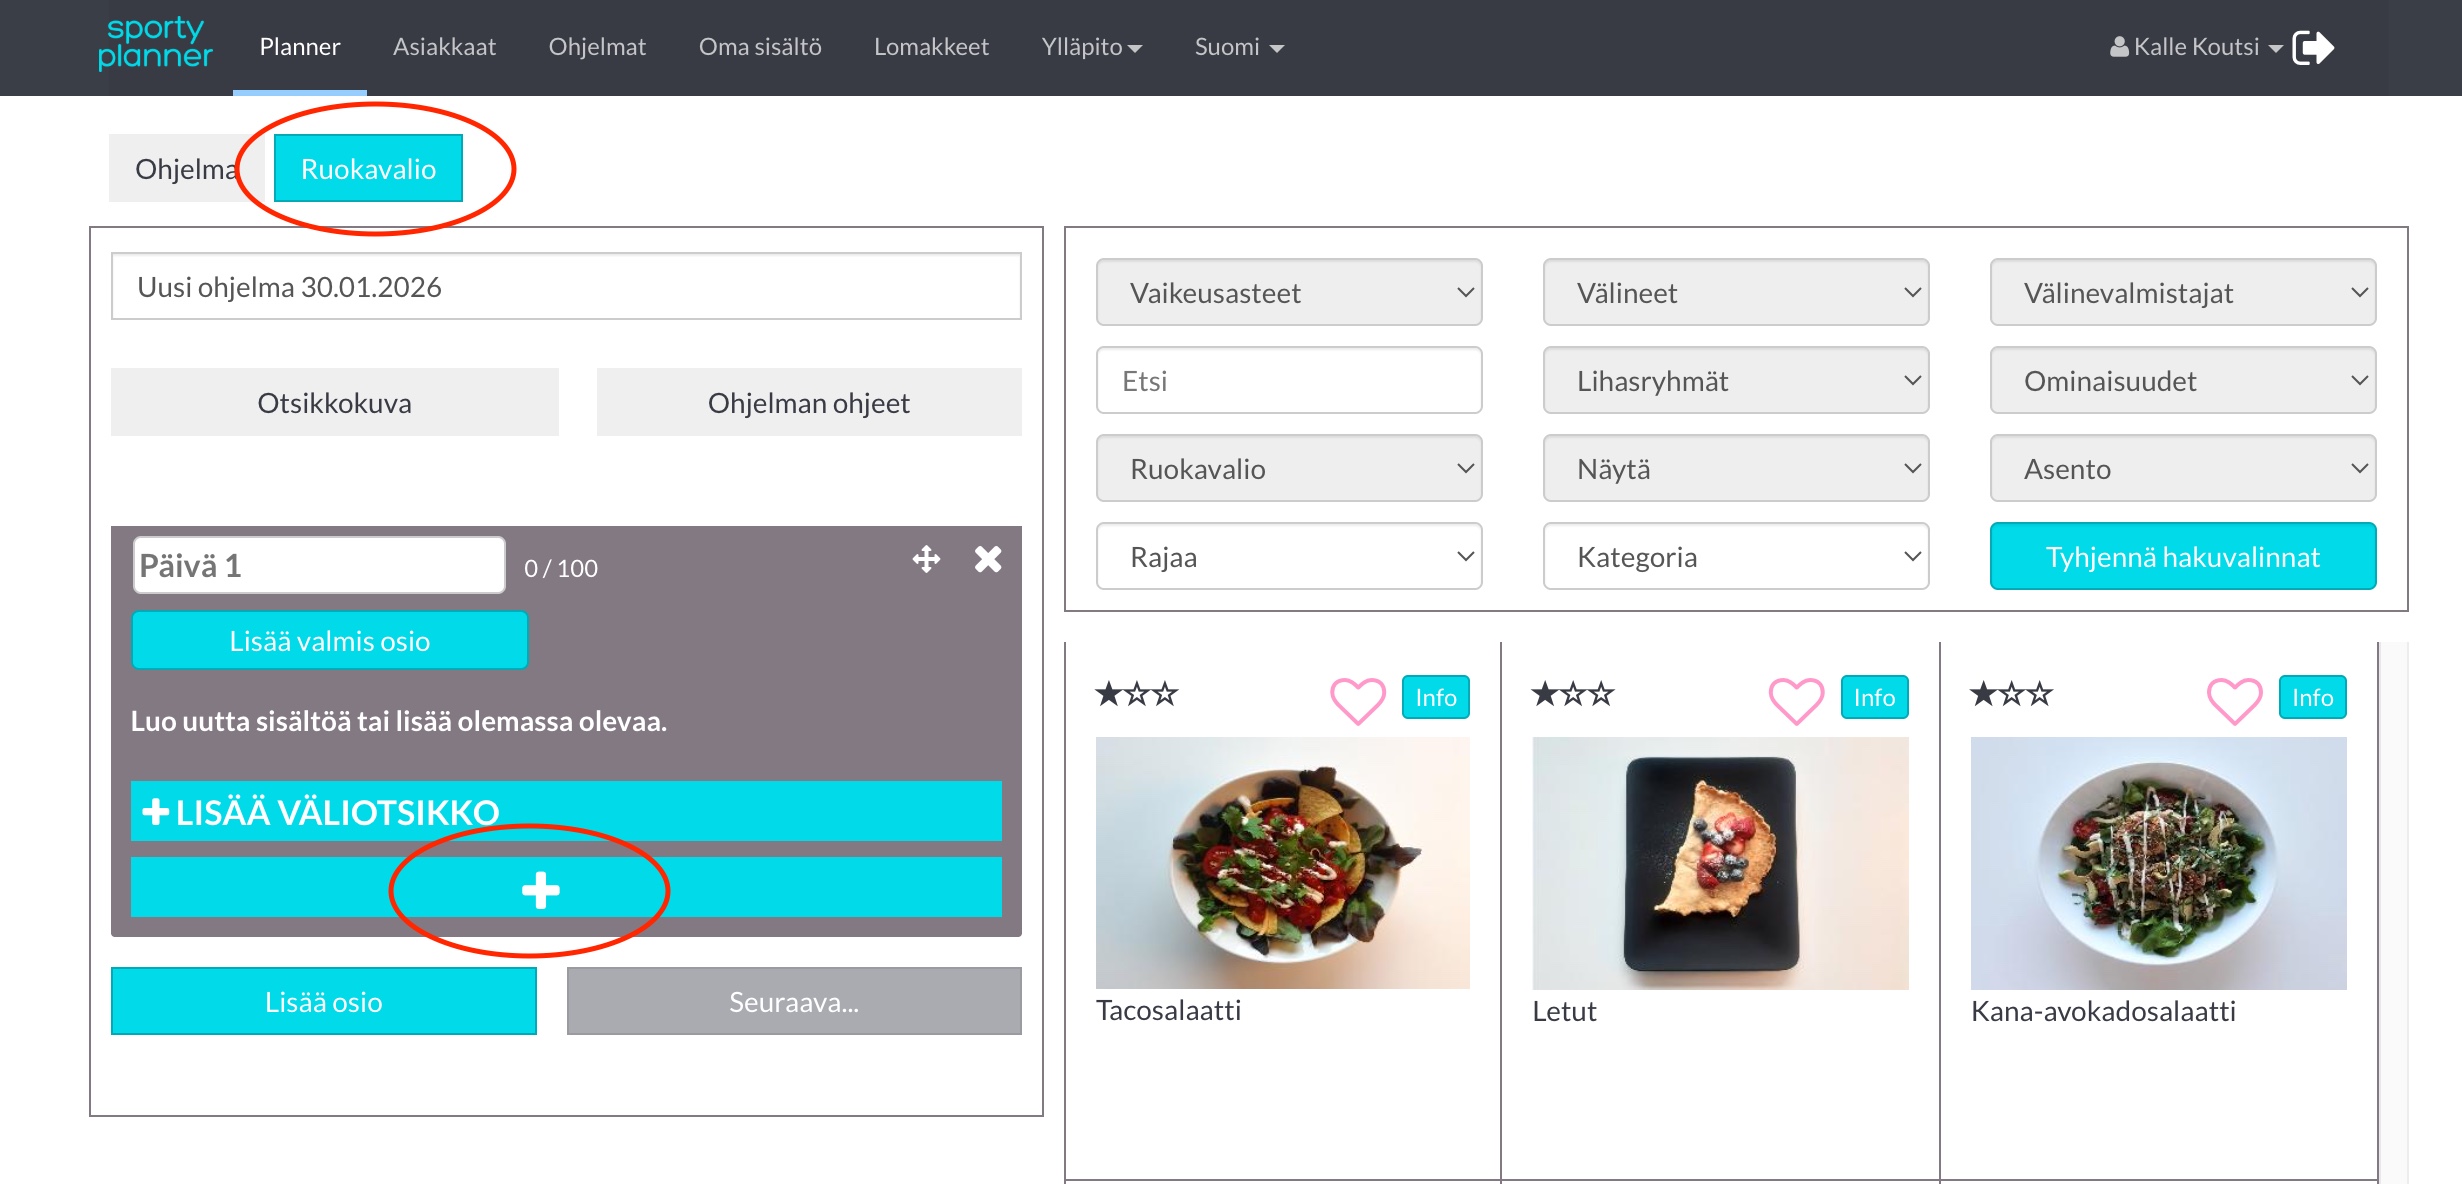The image size is (2462, 1184).
Task: Click the star rating on Letut card
Action: (1574, 694)
